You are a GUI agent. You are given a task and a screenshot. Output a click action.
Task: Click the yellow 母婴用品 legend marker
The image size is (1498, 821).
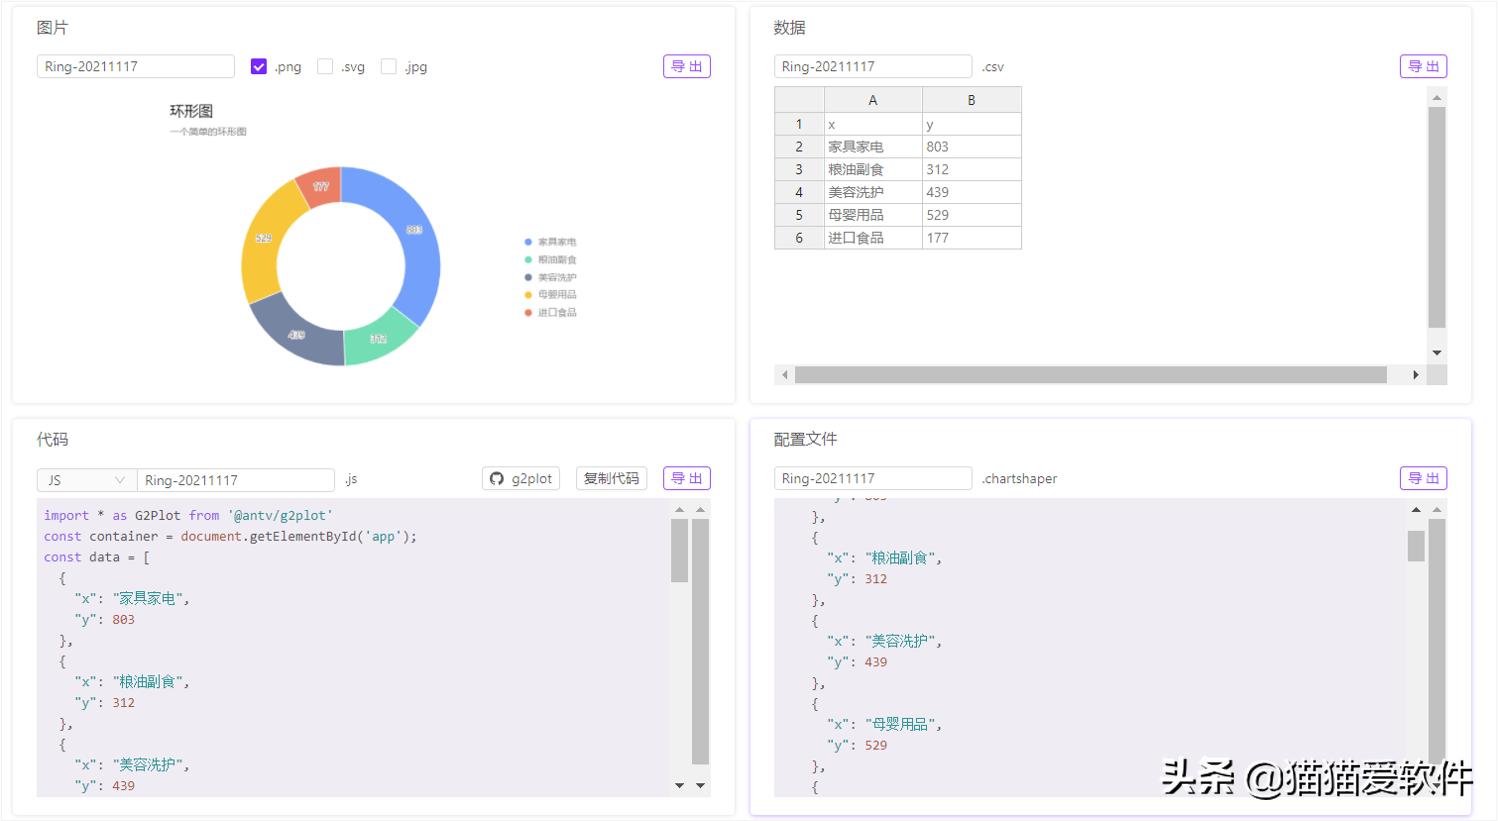tap(528, 295)
